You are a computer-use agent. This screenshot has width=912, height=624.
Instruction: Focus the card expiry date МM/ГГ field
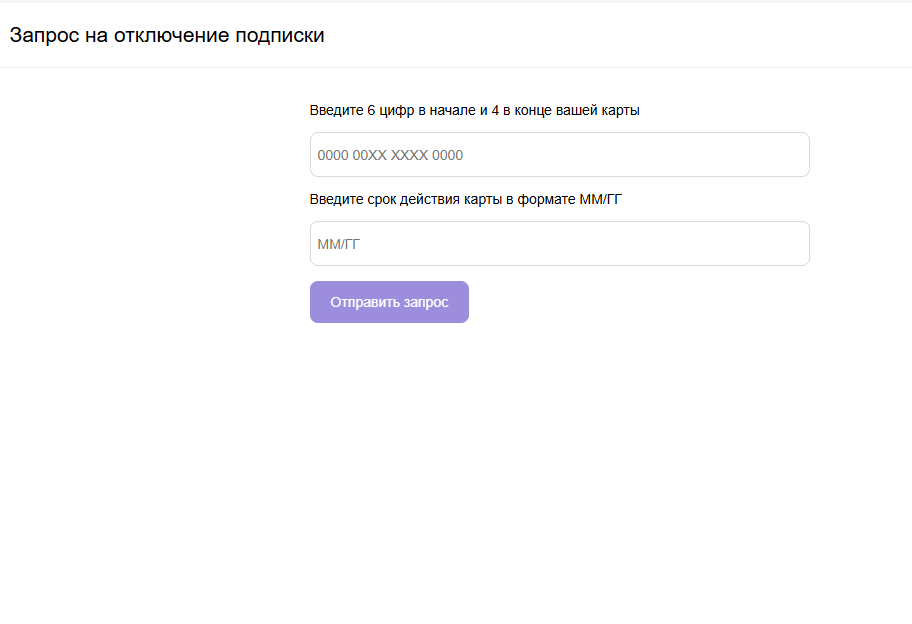(x=559, y=244)
